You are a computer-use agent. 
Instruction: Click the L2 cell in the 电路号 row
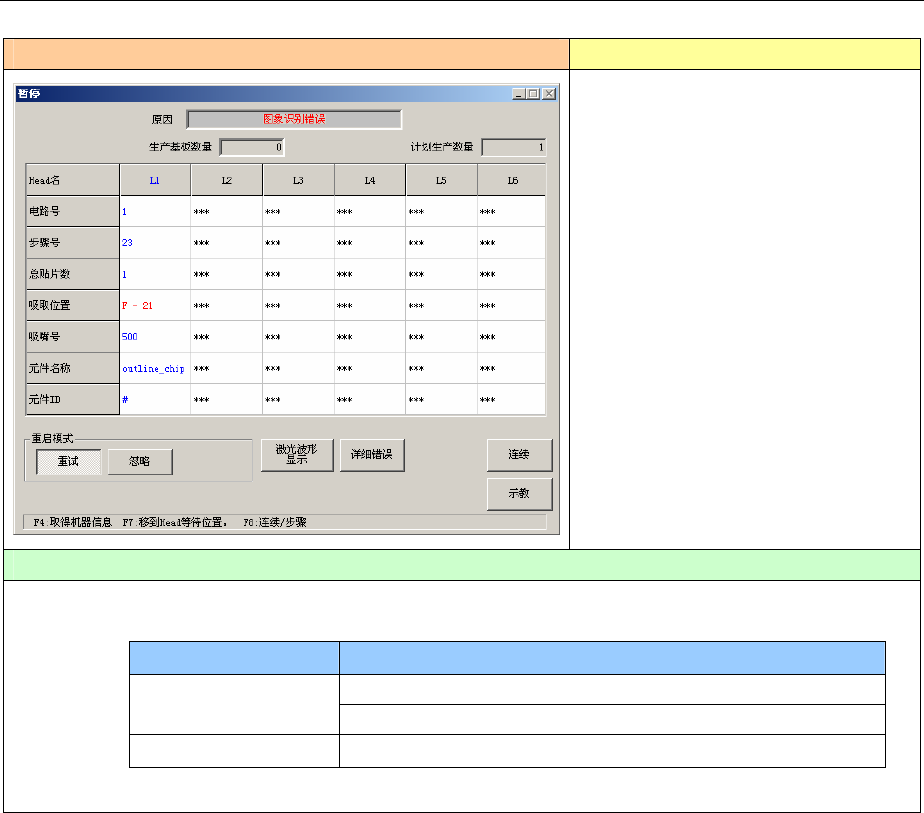(x=227, y=211)
